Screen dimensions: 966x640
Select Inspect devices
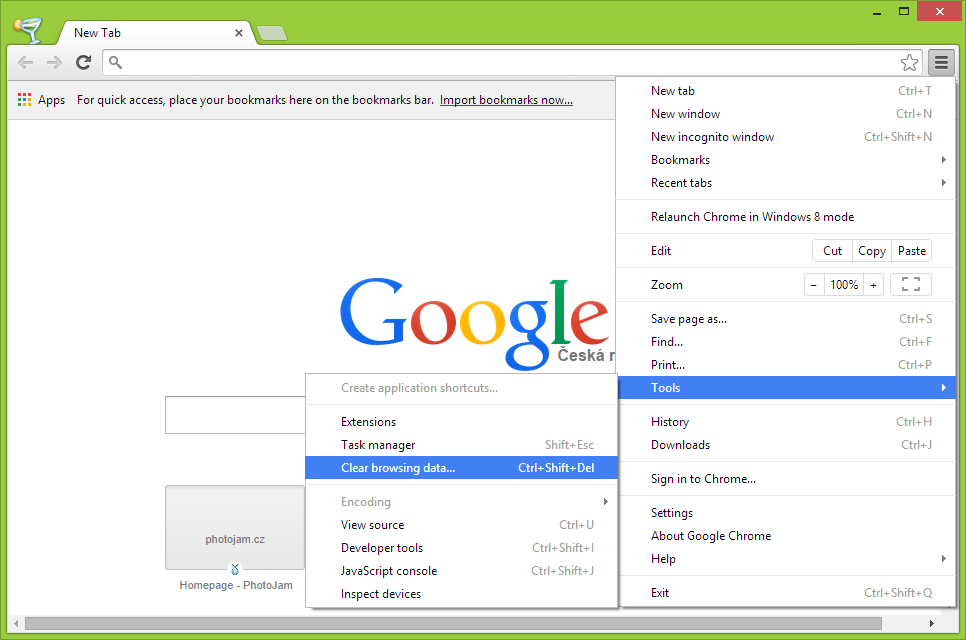click(x=461, y=594)
